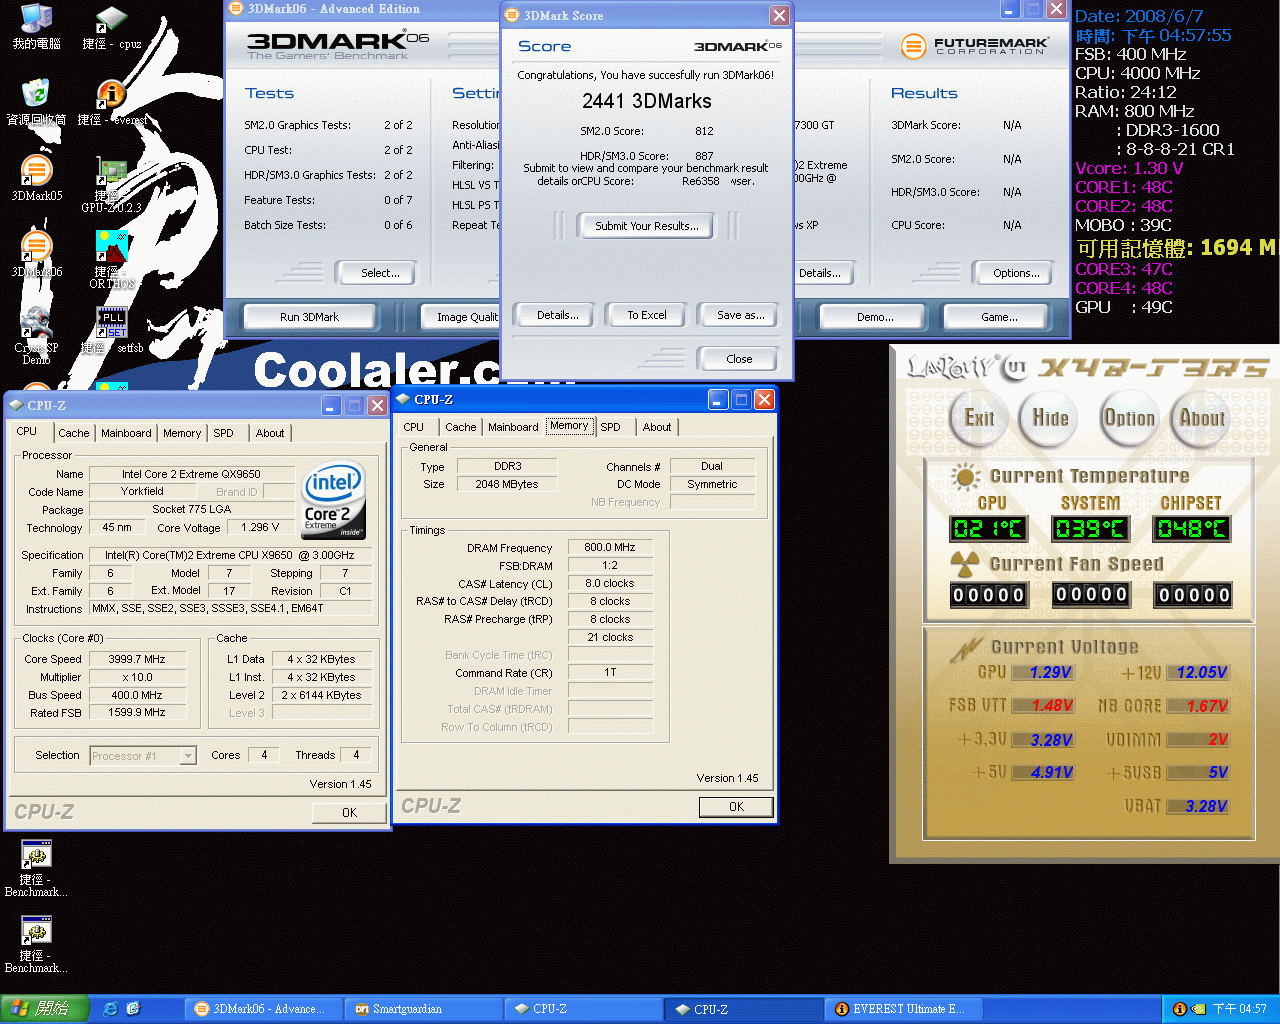Open About tab in CPU-Z processor window
Viewport: 1280px width, 1024px height.
tap(270, 433)
